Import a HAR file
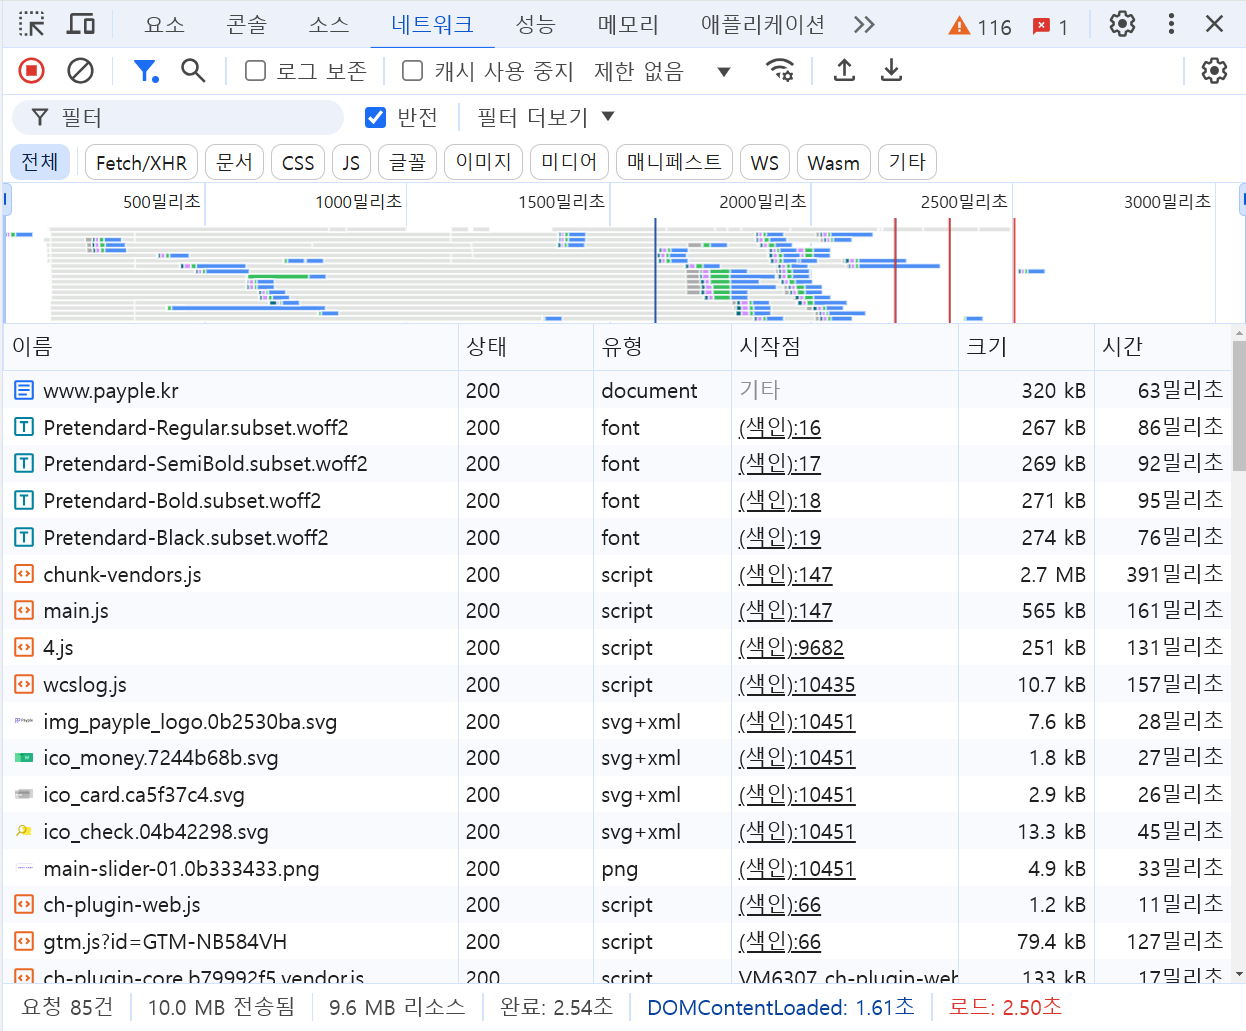Image resolution: width=1246 pixels, height=1031 pixels. point(843,71)
